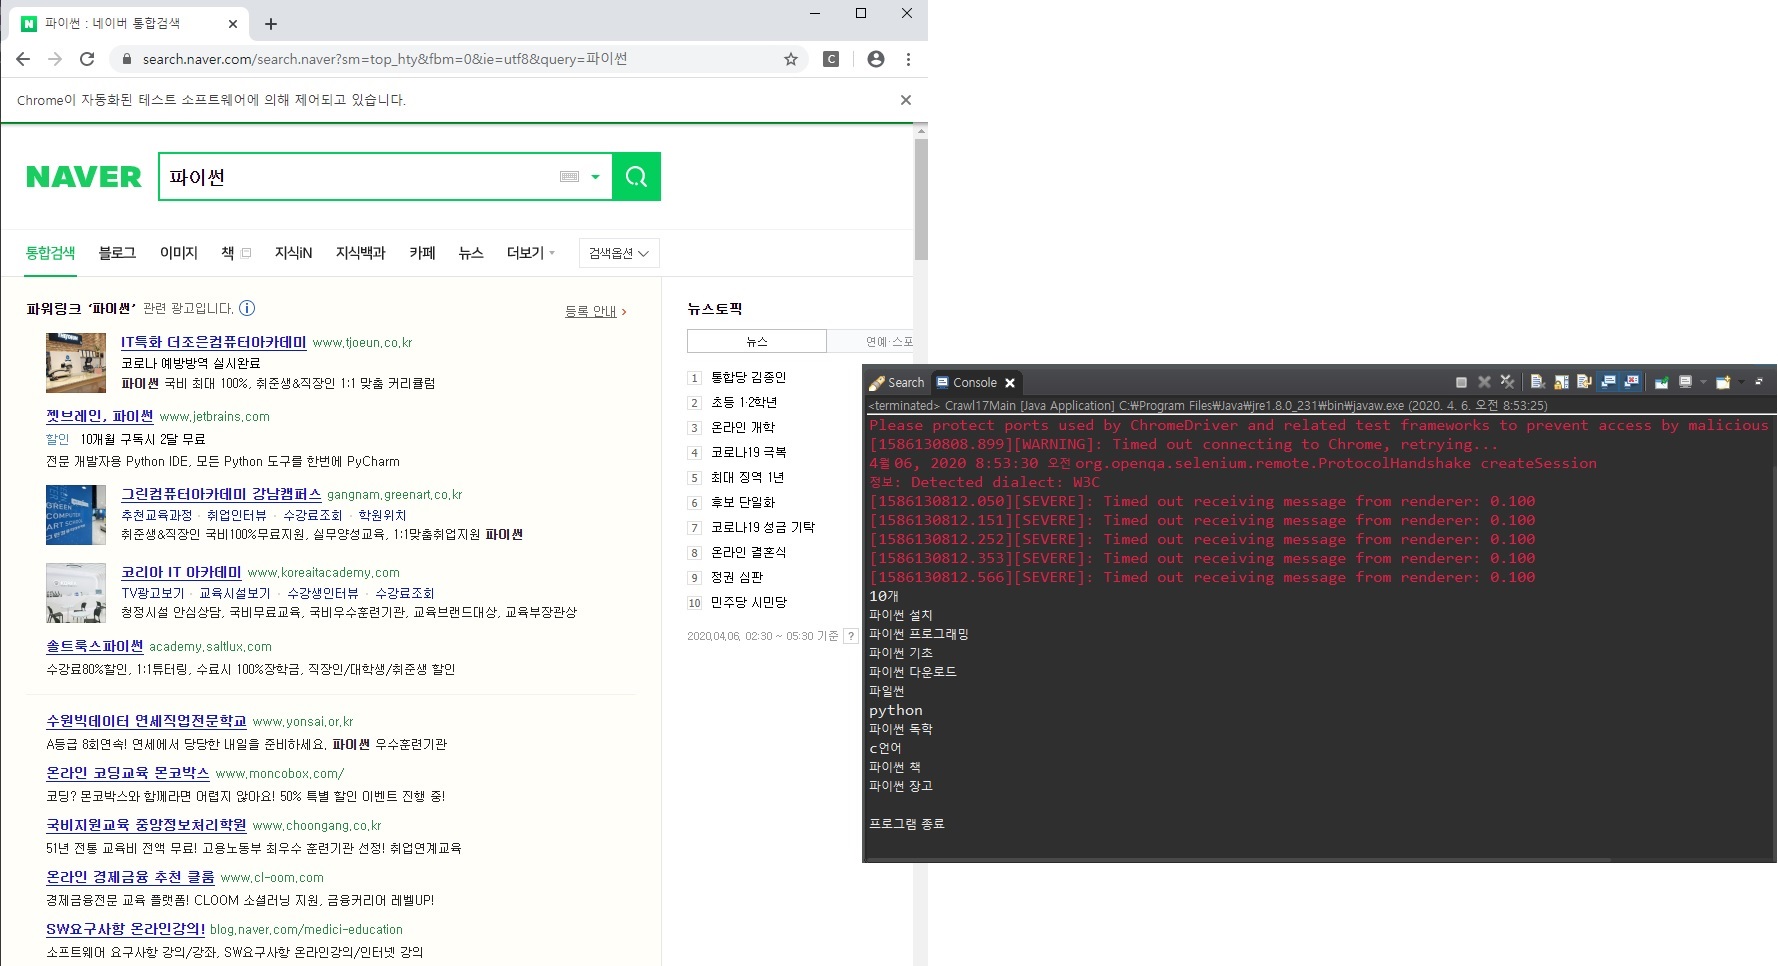This screenshot has height=966, width=1778.
Task: Close the 파이썬 네이버 통합검색 tab
Action: 233,24
